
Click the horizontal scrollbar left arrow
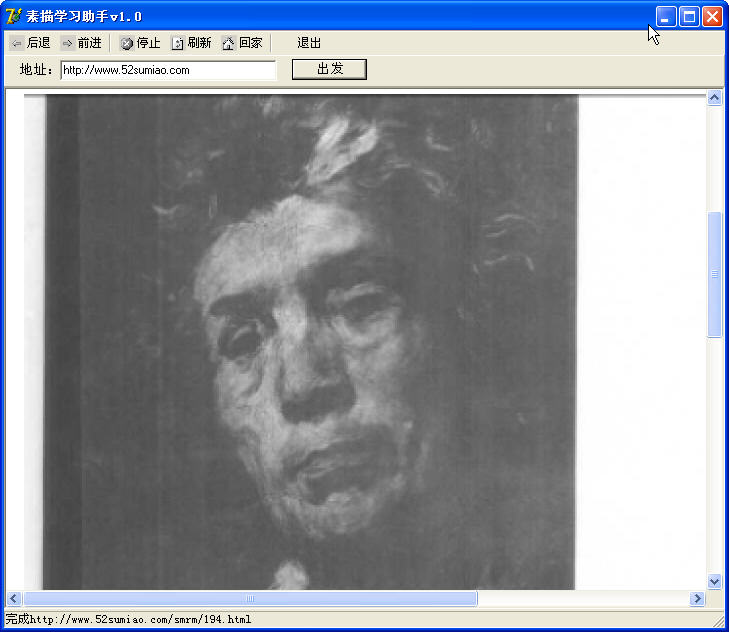(13, 599)
